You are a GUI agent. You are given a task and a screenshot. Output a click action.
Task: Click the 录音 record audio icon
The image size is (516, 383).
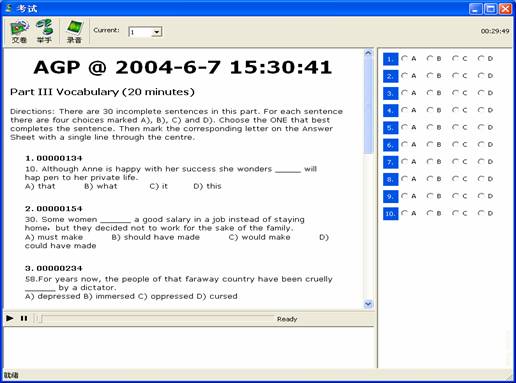(74, 31)
